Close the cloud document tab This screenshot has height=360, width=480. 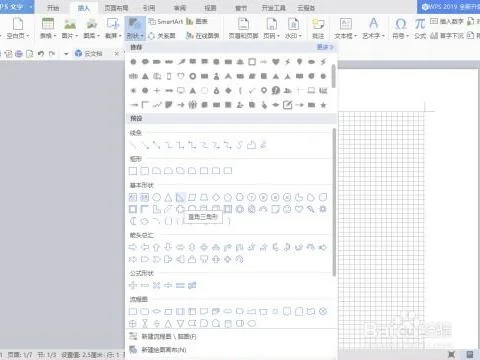pos(117,53)
